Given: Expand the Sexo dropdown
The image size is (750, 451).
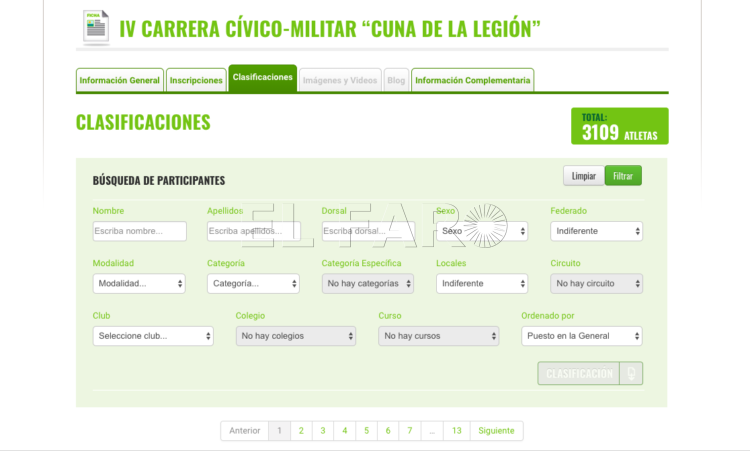Looking at the screenshot, I should coord(482,231).
